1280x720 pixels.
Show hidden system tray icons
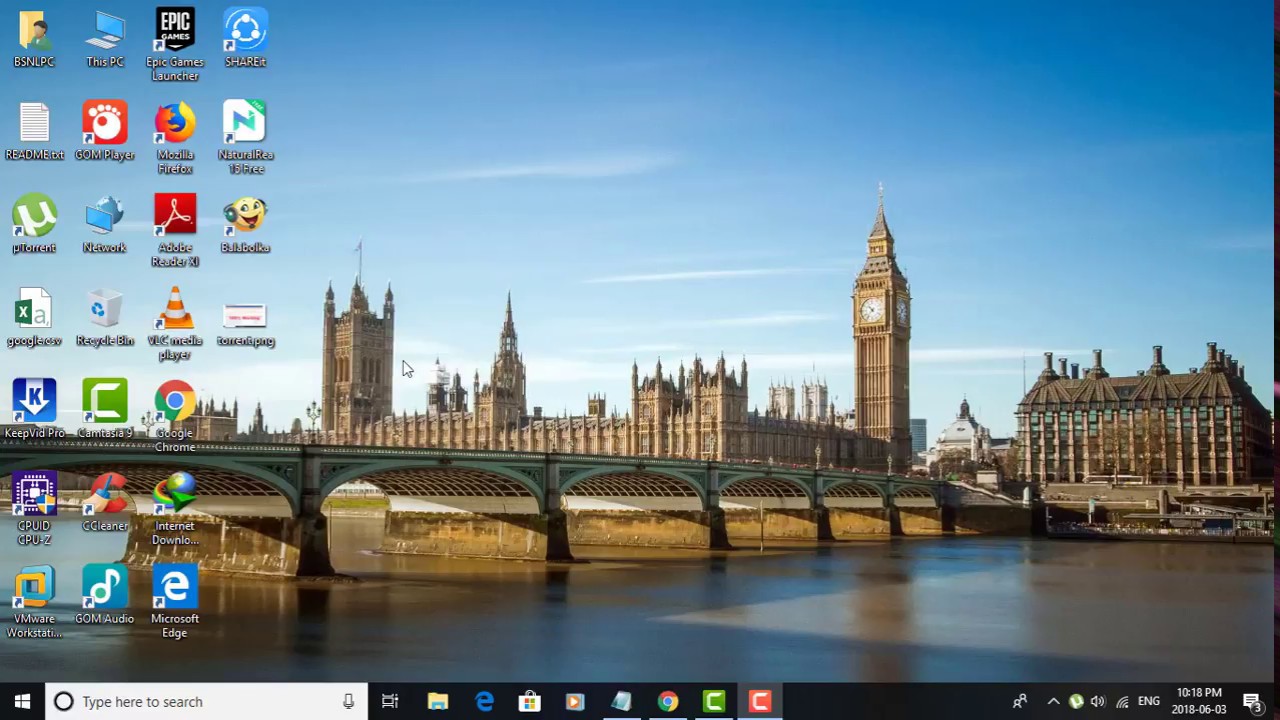point(1053,702)
